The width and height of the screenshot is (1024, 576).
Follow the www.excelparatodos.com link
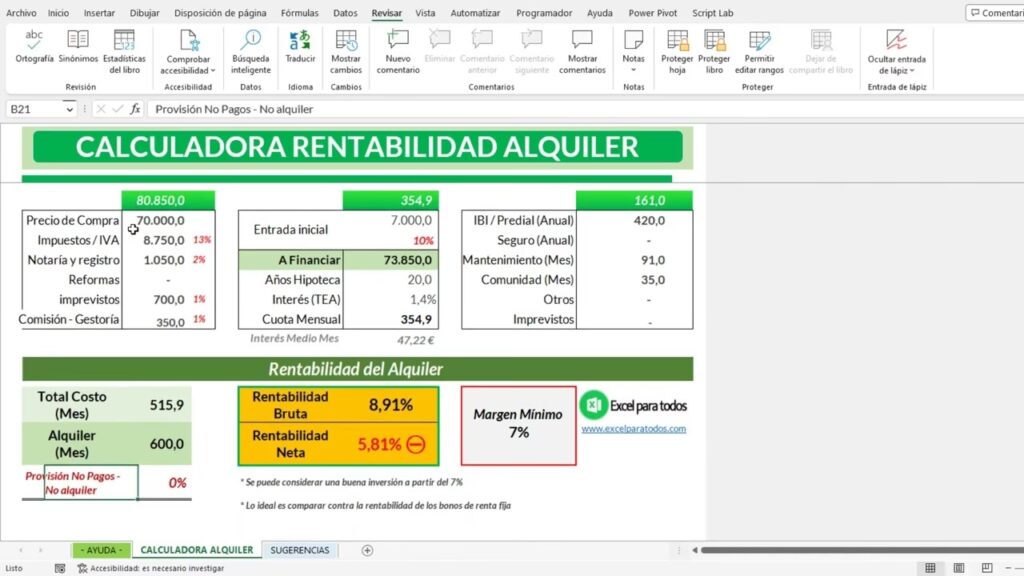(x=633, y=429)
